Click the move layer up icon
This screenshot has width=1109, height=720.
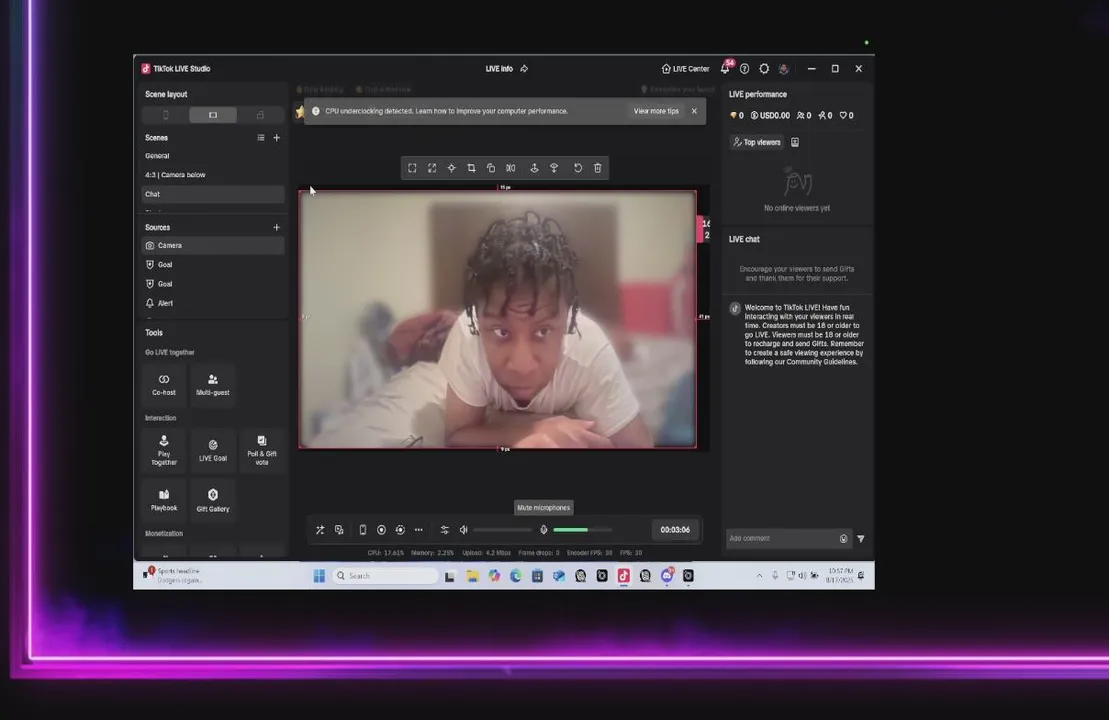pyautogui.click(x=554, y=168)
